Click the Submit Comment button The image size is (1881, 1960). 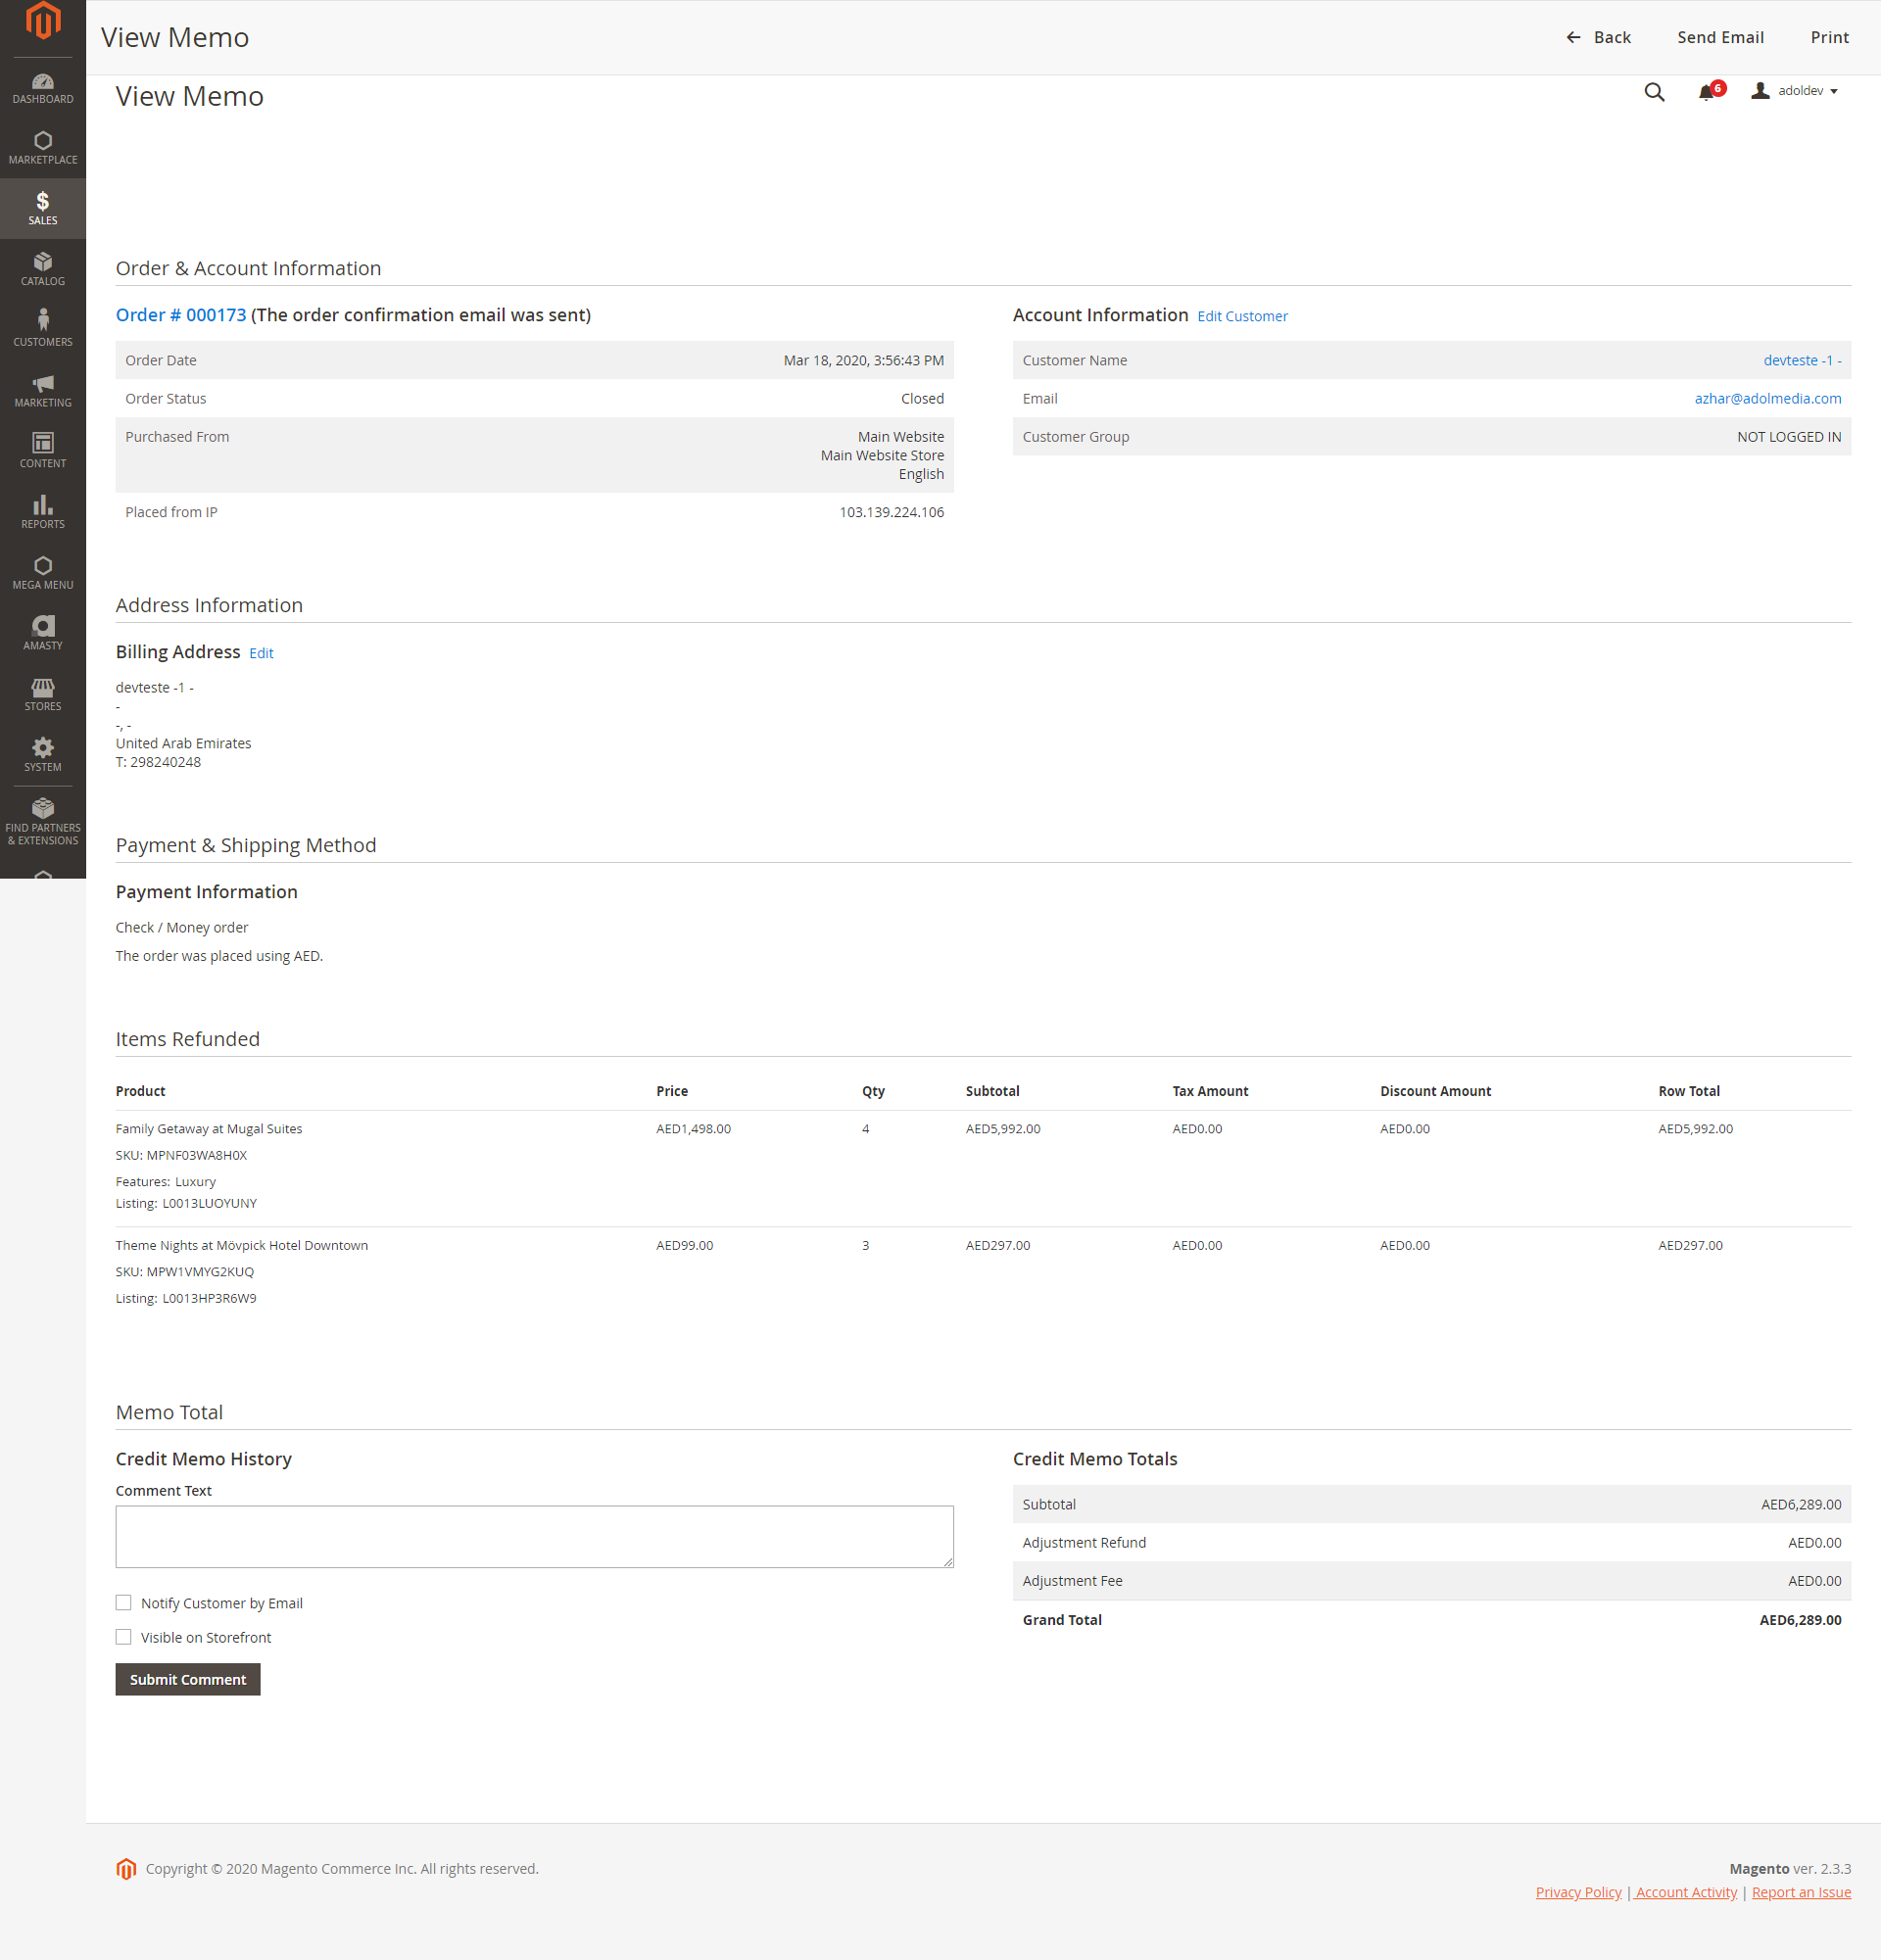coord(188,1679)
